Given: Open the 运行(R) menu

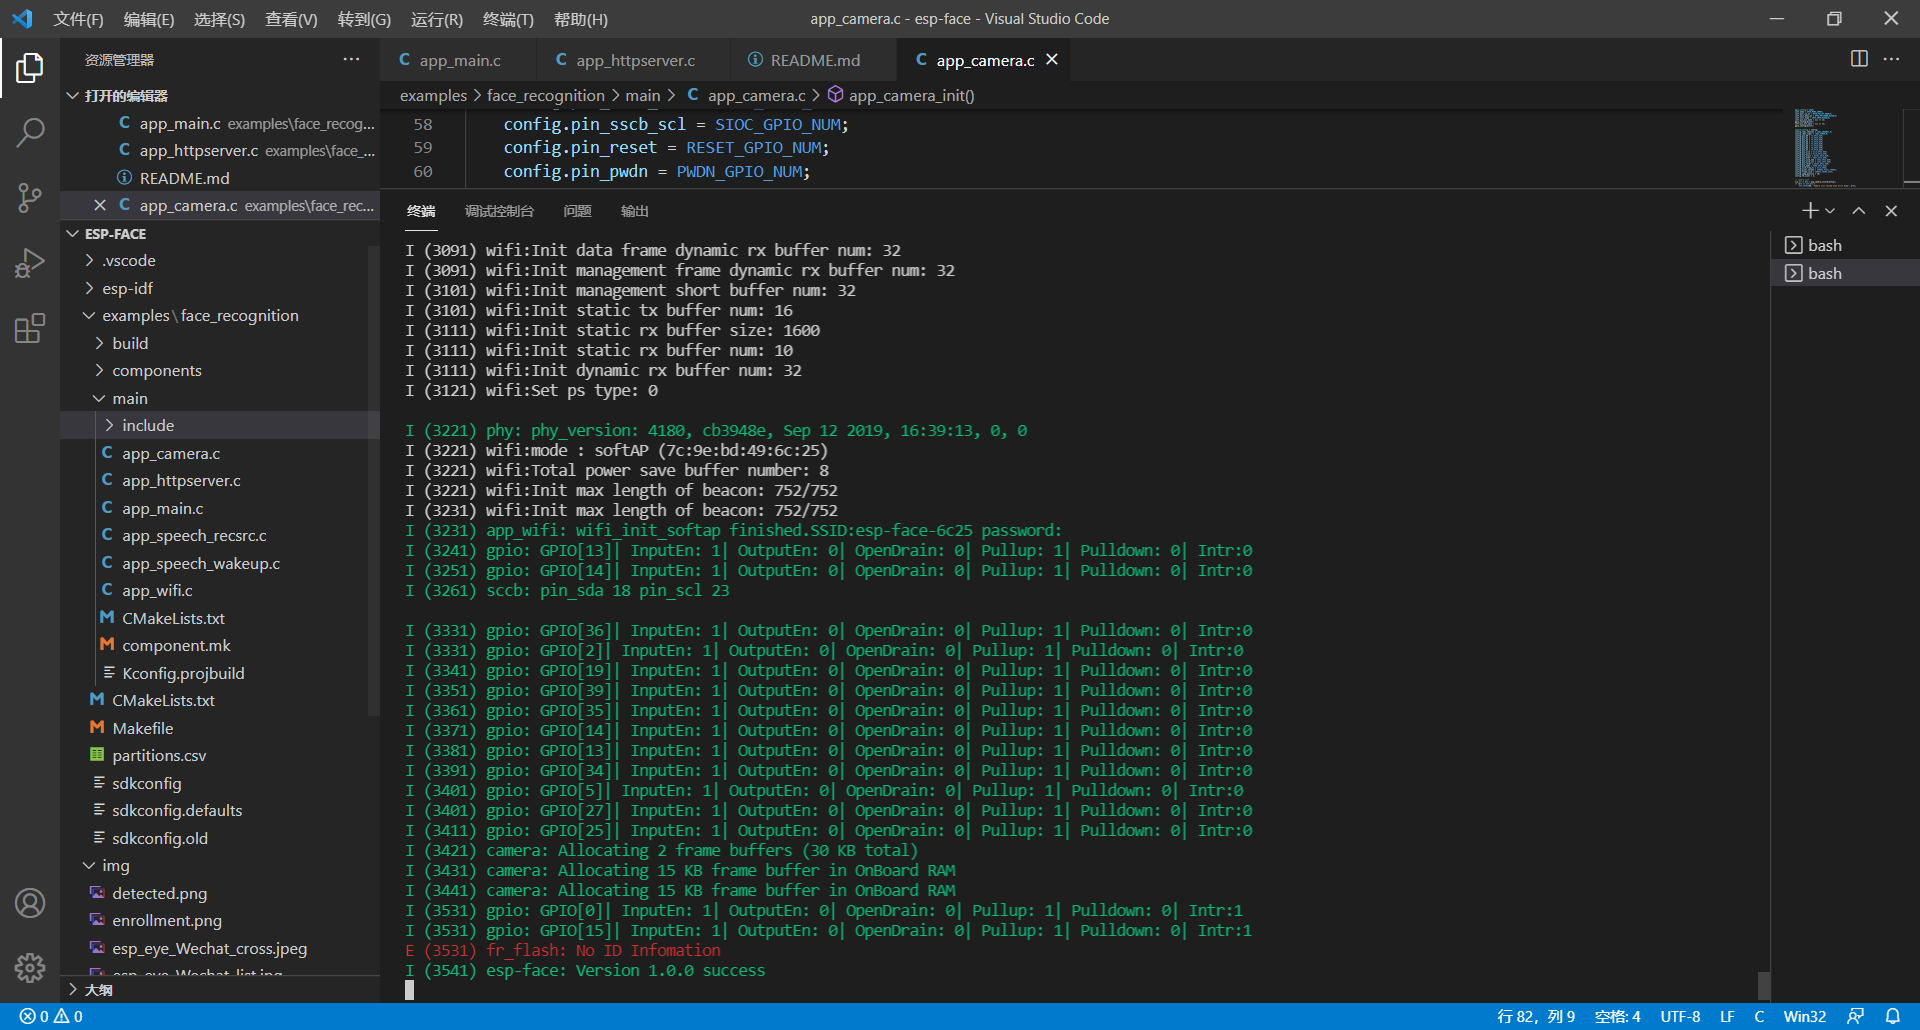Looking at the screenshot, I should 437,19.
